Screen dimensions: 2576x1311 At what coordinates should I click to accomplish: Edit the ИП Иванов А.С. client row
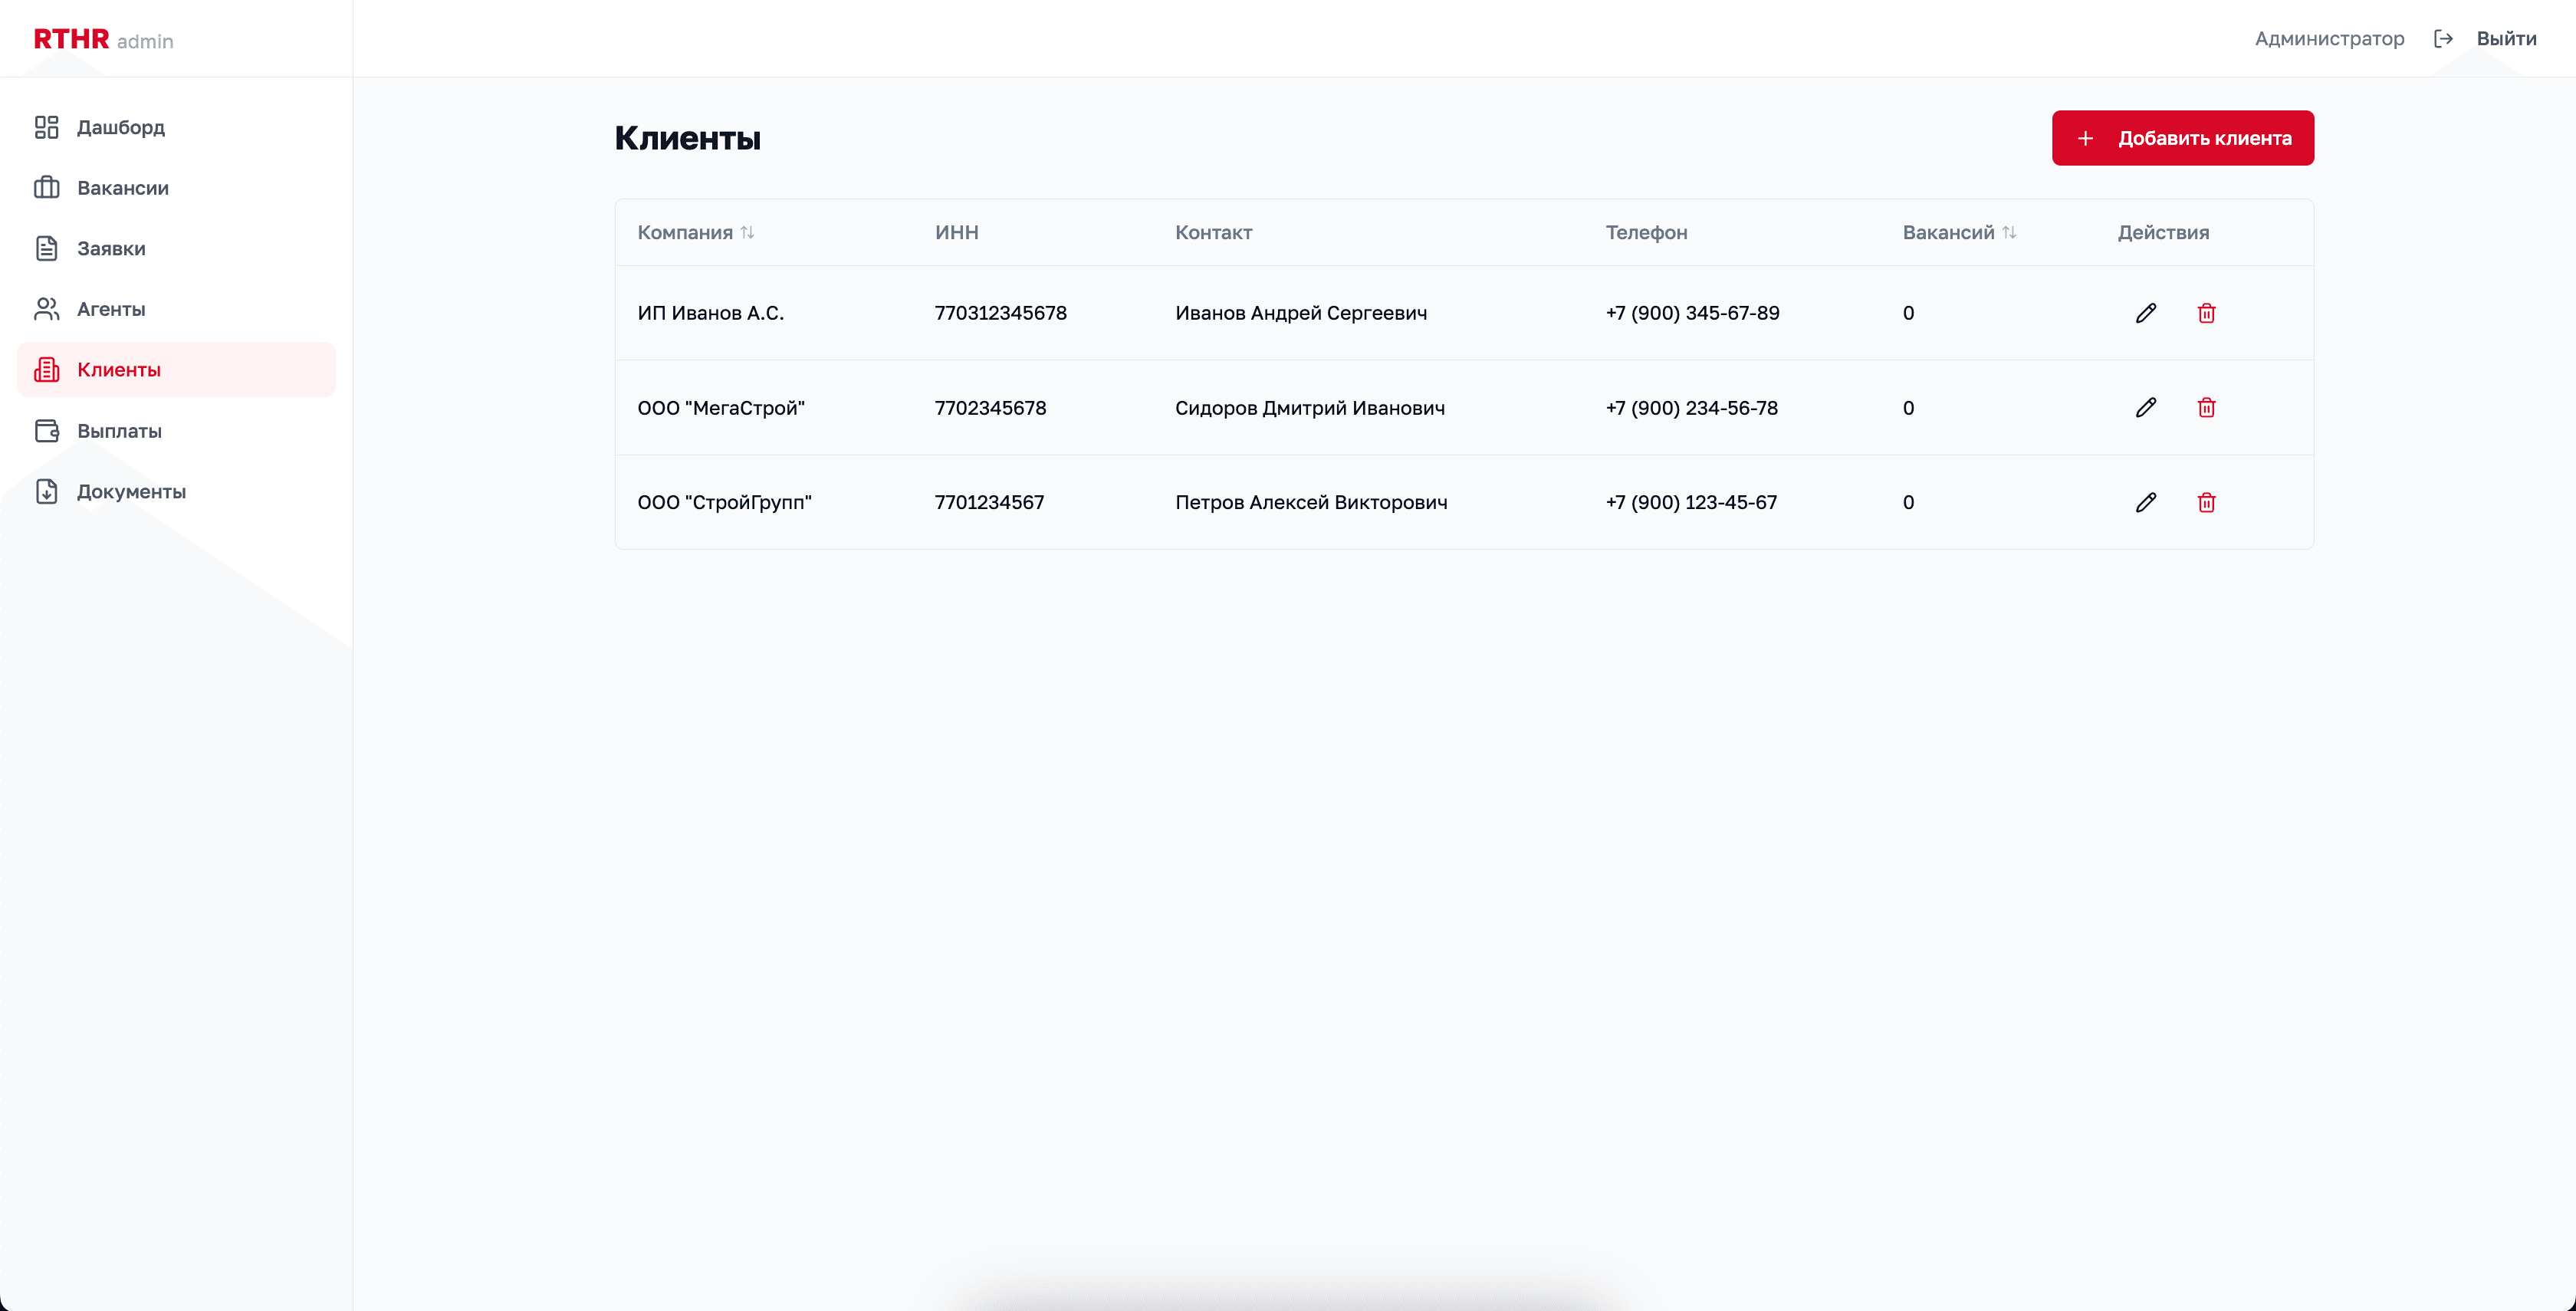point(2145,313)
